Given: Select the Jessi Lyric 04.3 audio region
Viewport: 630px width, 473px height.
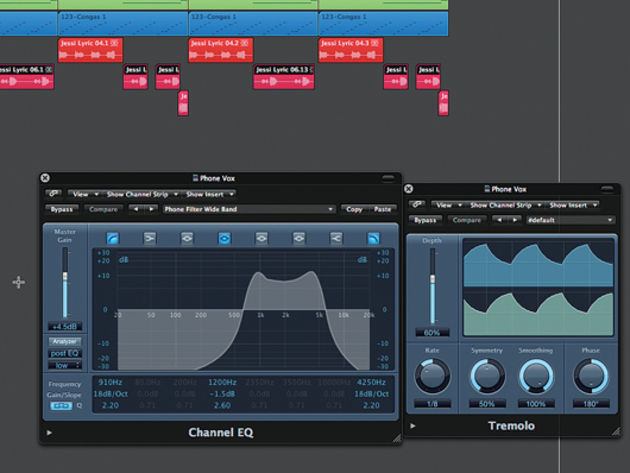Looking at the screenshot, I should pyautogui.click(x=351, y=50).
